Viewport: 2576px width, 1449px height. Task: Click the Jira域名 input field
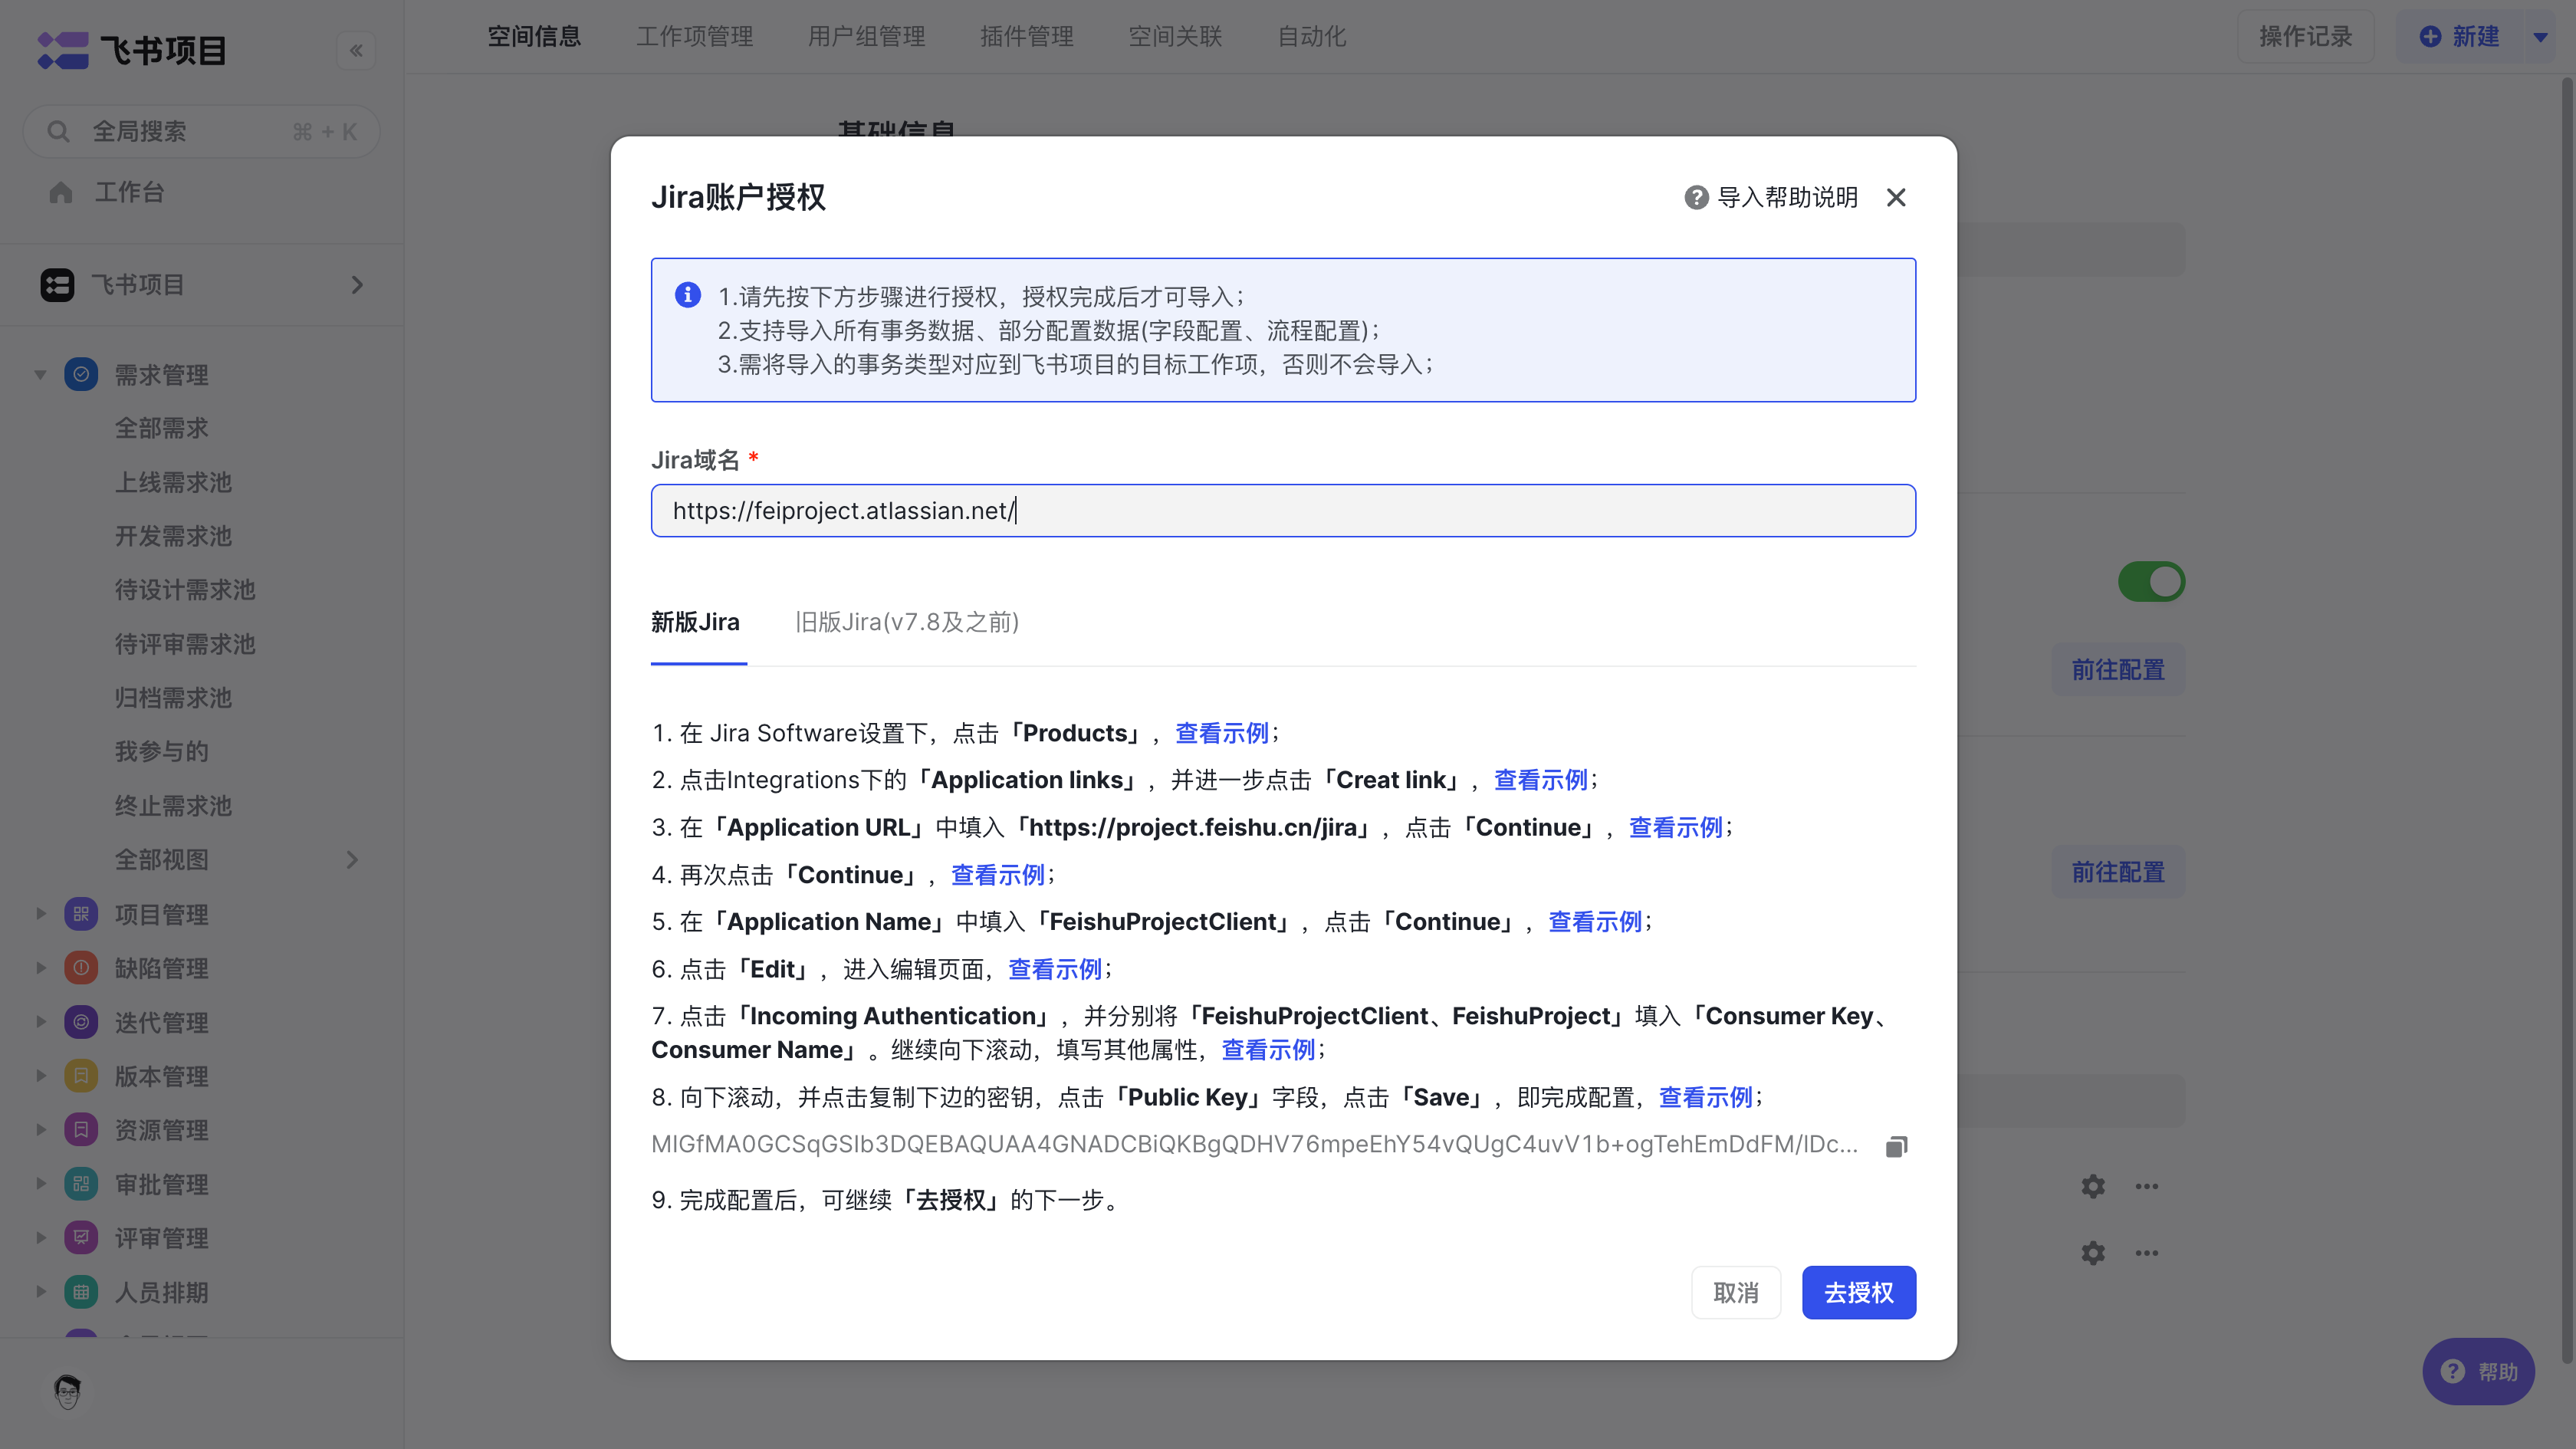[x=1283, y=511]
